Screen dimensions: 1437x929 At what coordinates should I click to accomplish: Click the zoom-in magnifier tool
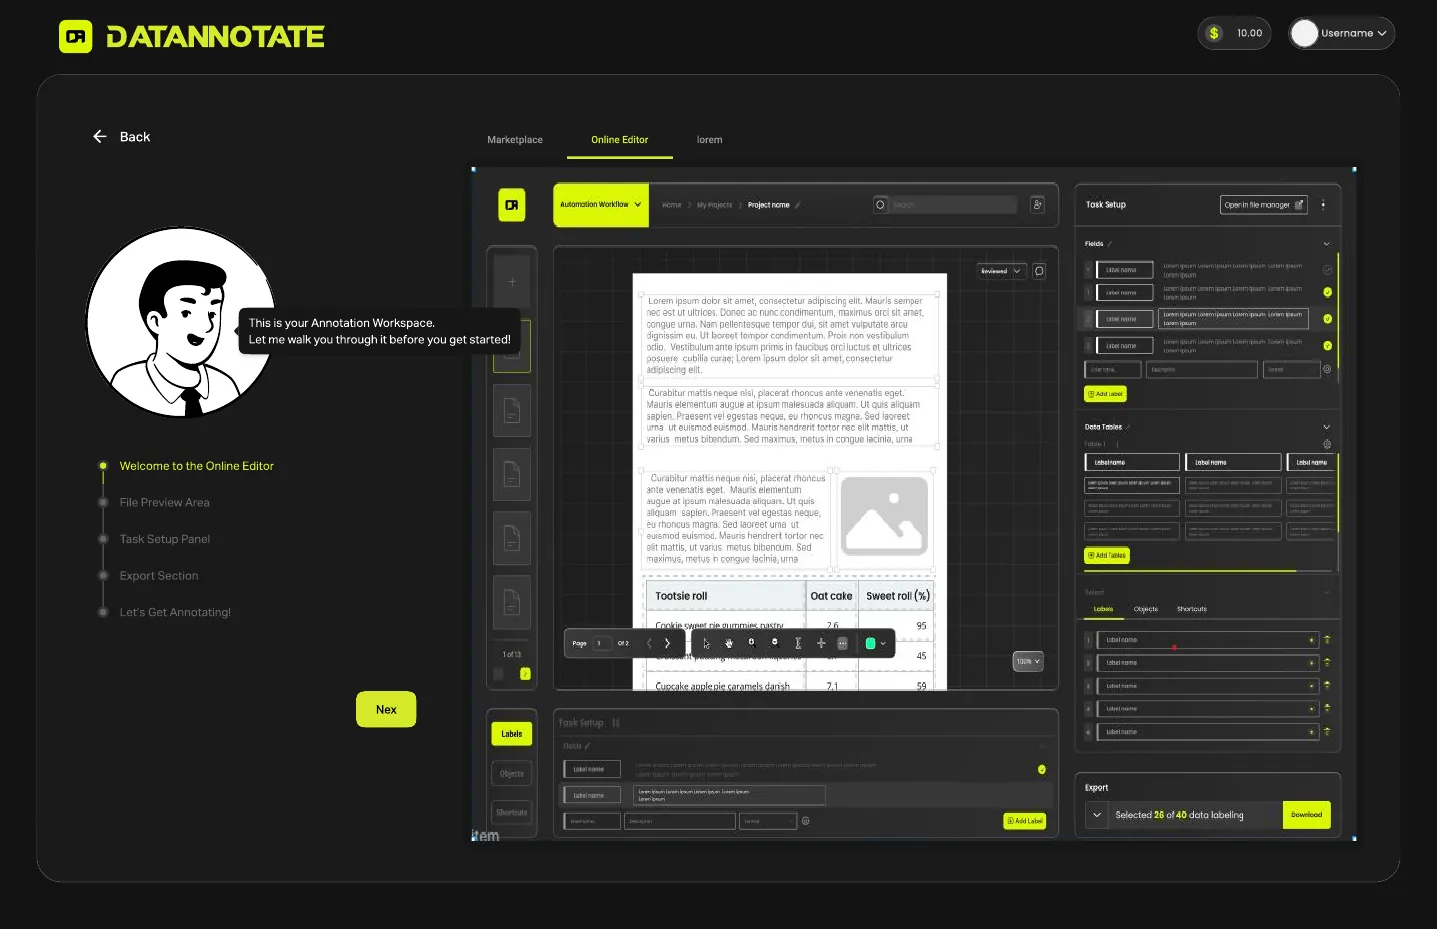[x=752, y=643]
